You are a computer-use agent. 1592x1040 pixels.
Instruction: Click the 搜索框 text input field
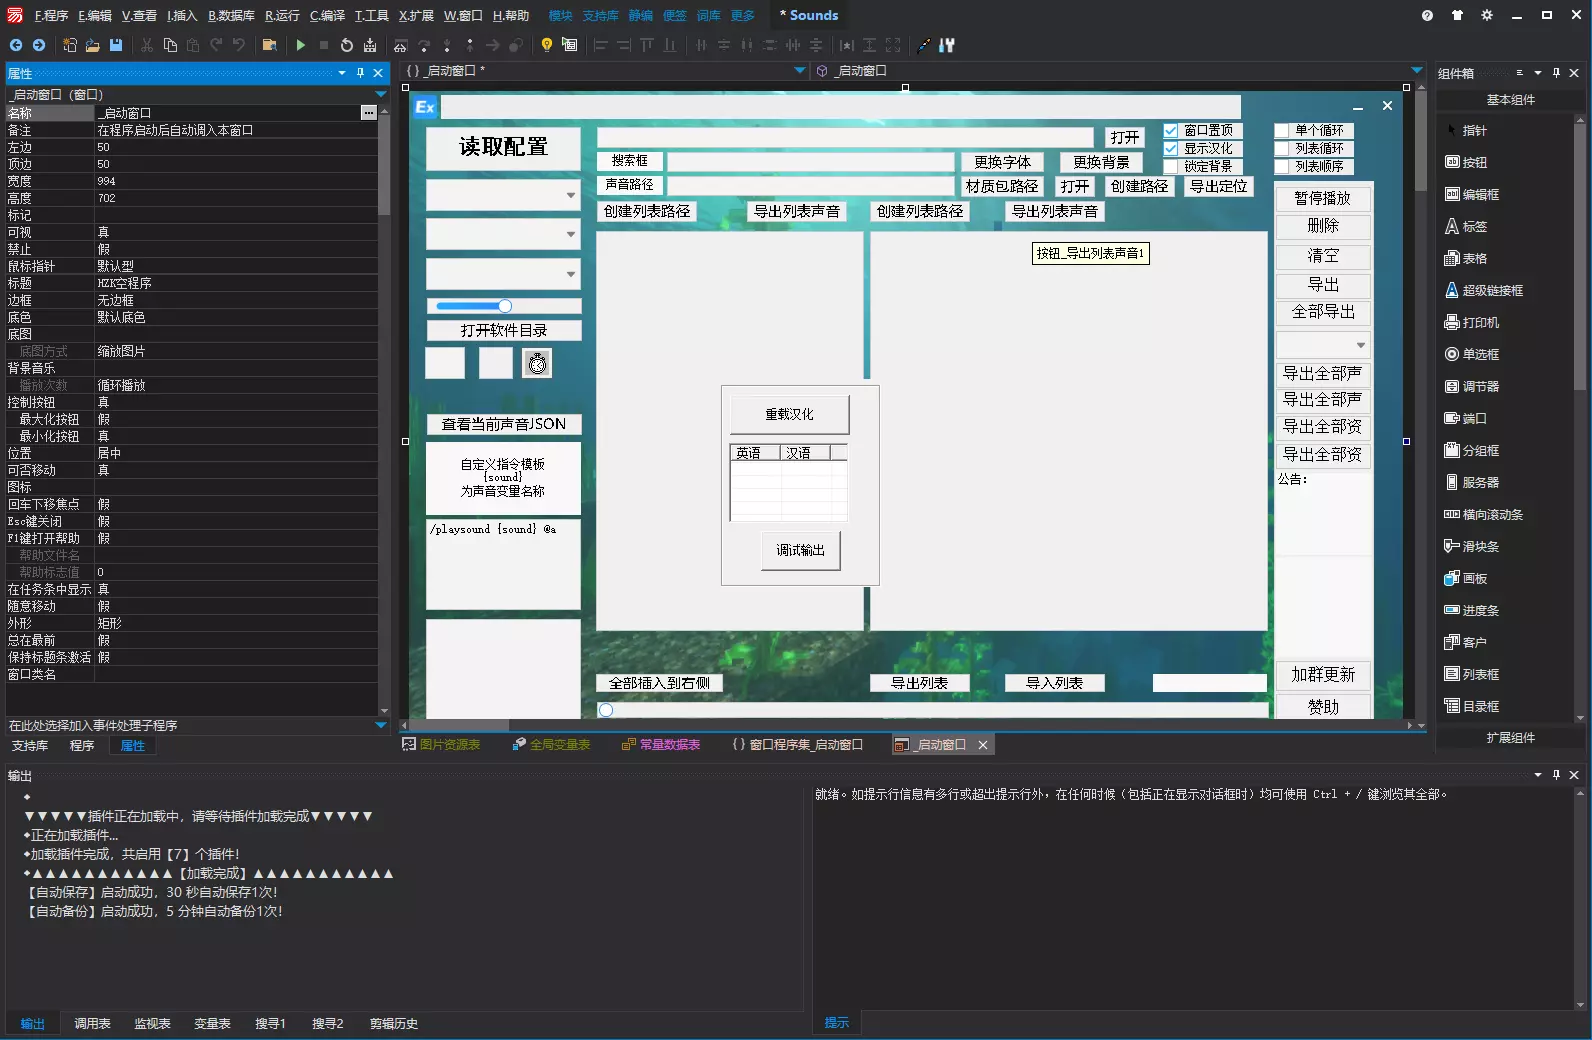(x=811, y=162)
